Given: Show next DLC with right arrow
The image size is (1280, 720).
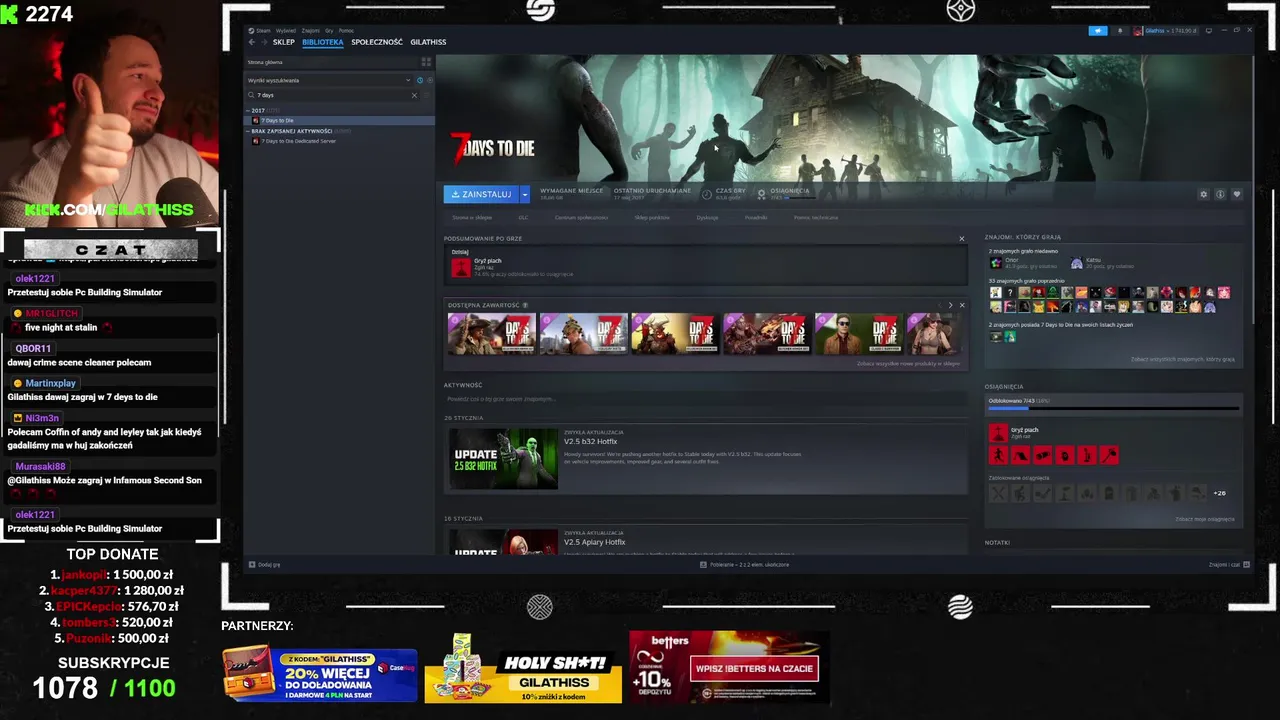Looking at the screenshot, I should click(x=950, y=305).
